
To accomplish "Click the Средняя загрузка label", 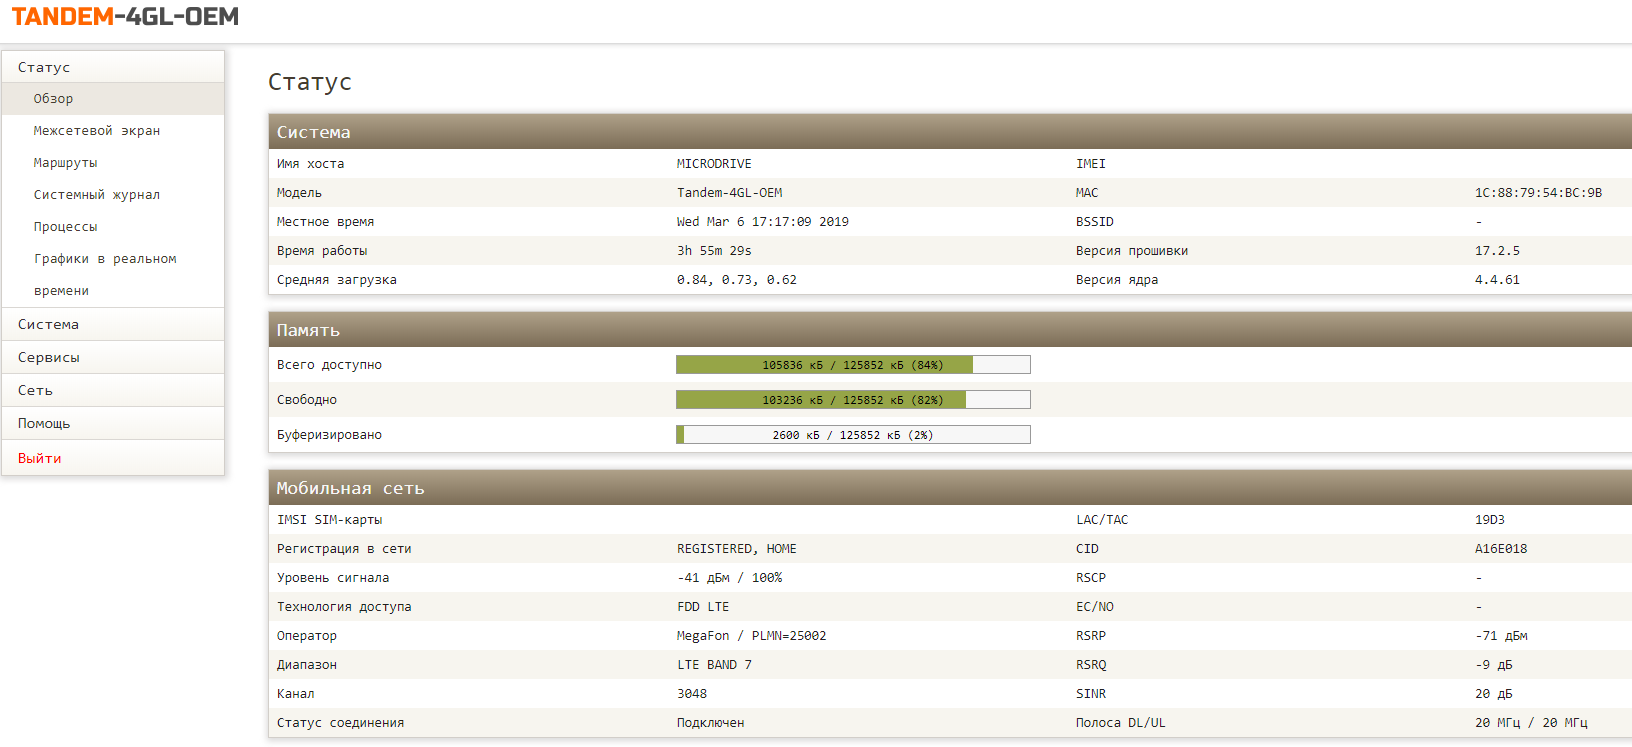I will point(337,280).
